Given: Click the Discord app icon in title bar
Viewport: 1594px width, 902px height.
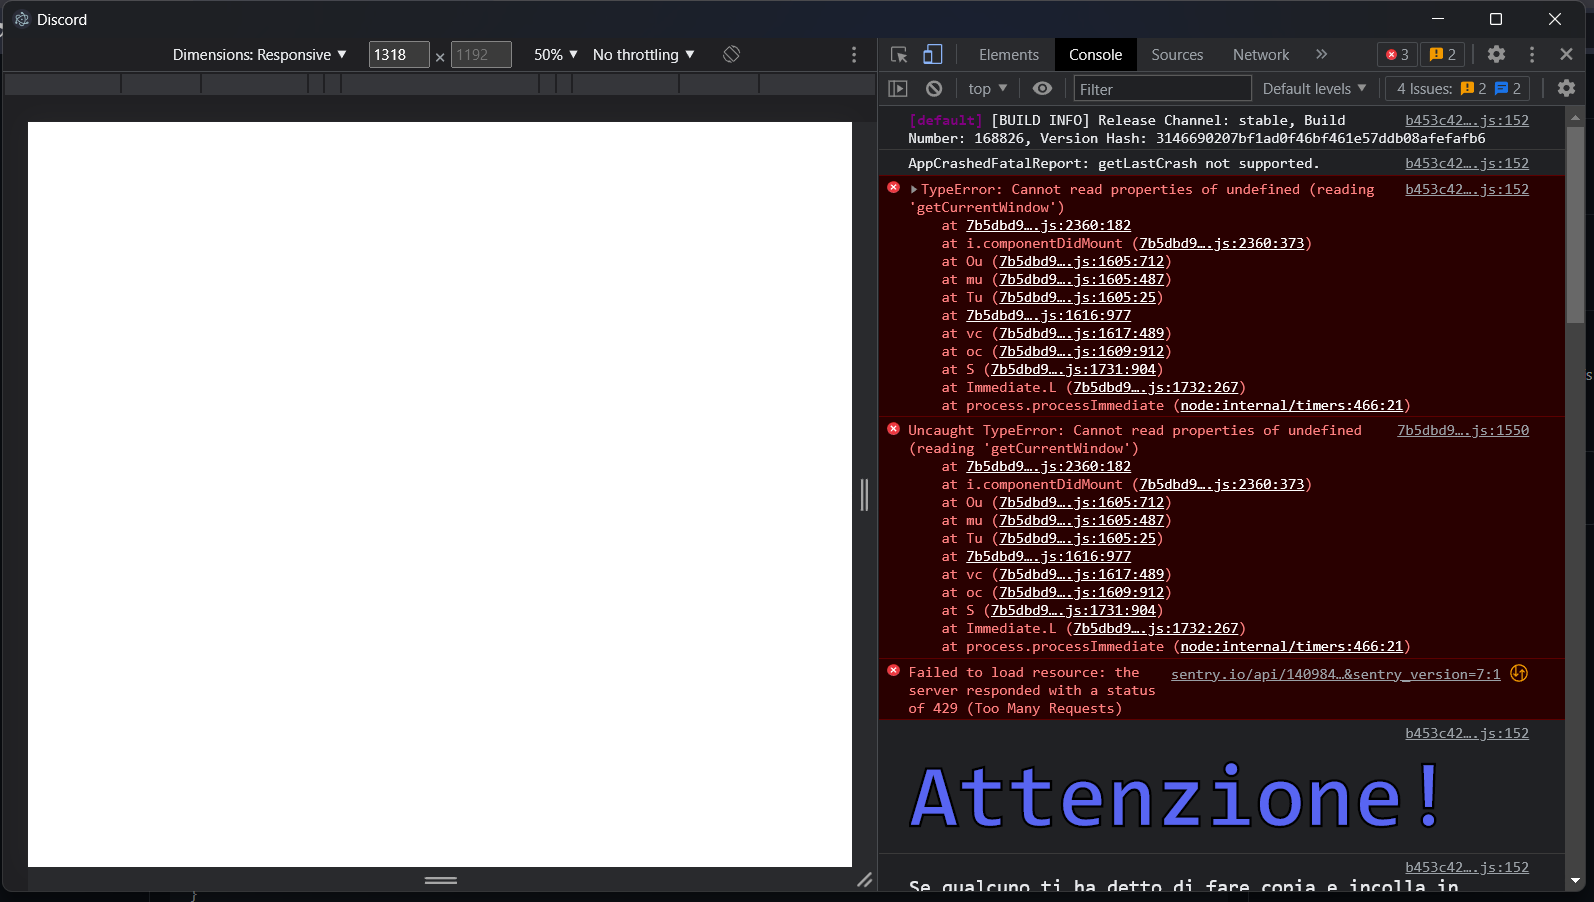Looking at the screenshot, I should tap(22, 19).
